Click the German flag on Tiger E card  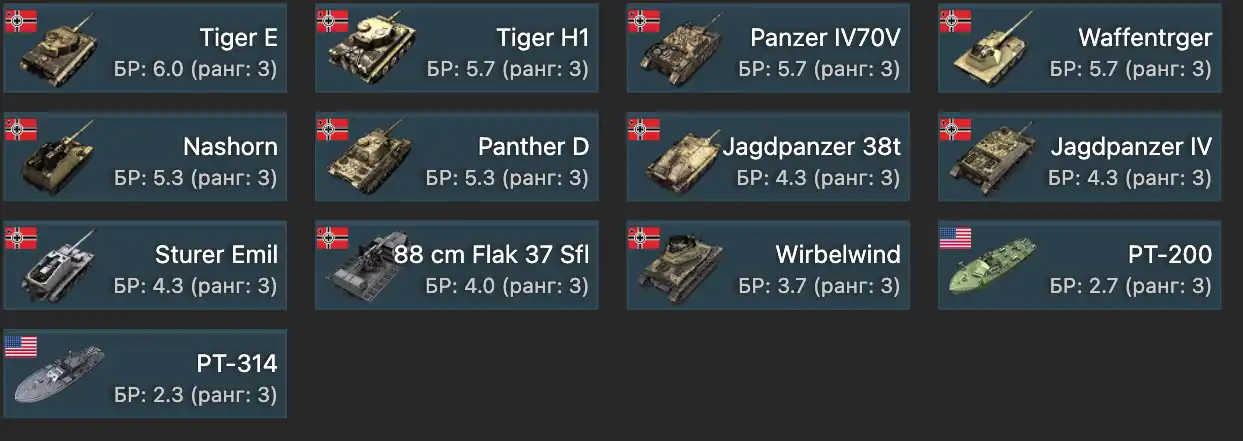pos(21,20)
